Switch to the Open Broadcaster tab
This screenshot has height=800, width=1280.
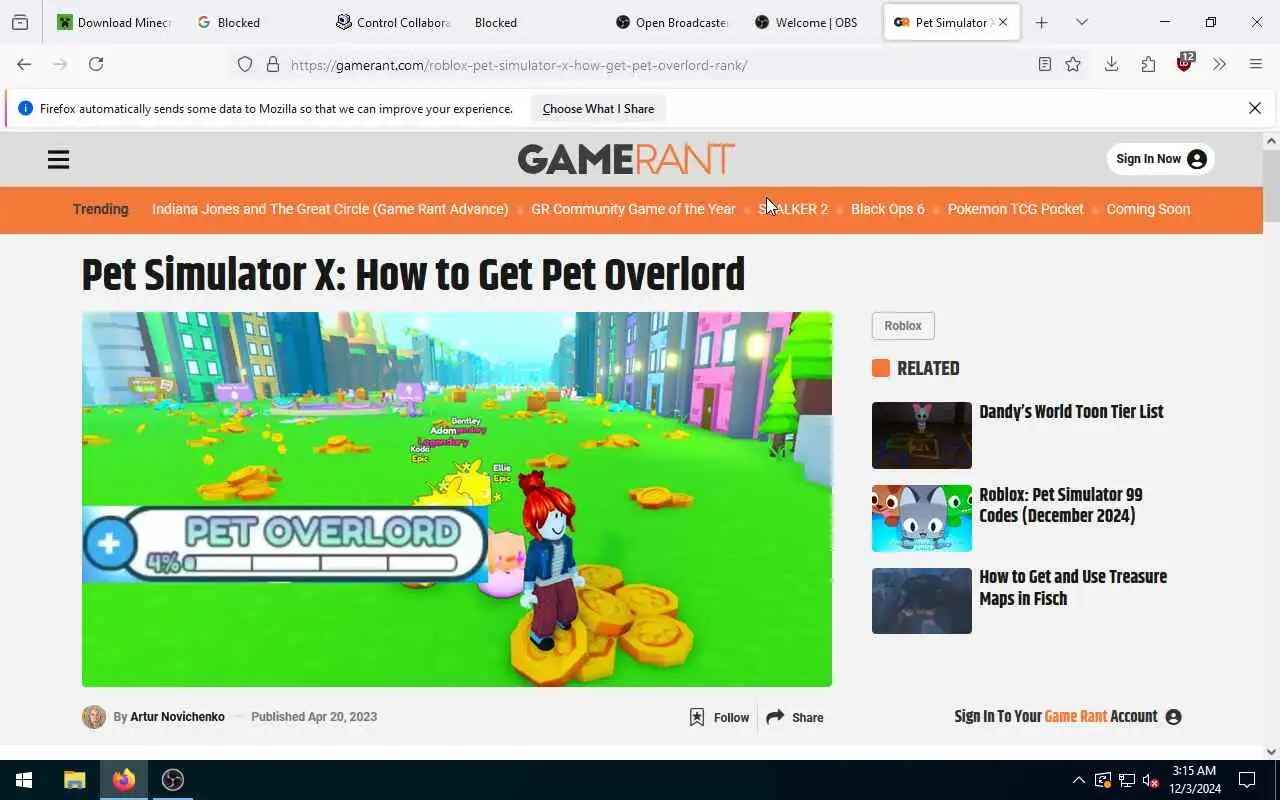tap(672, 22)
